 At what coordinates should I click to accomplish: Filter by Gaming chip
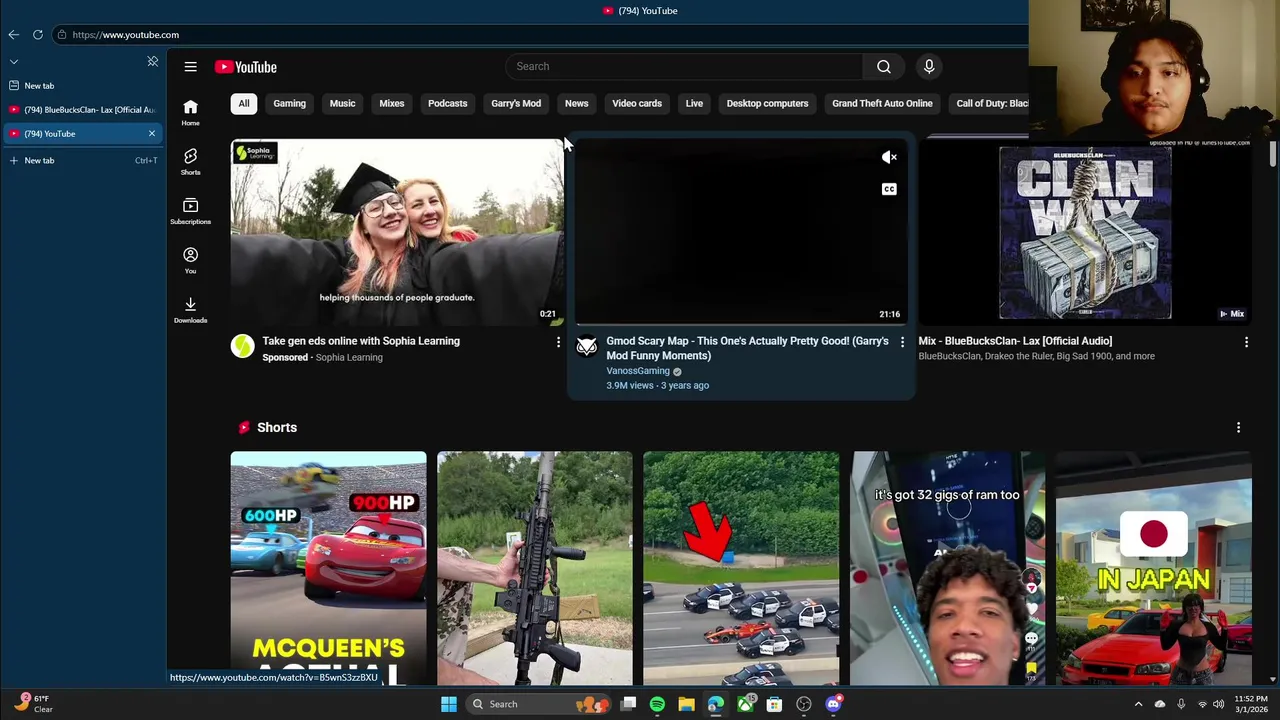[289, 103]
